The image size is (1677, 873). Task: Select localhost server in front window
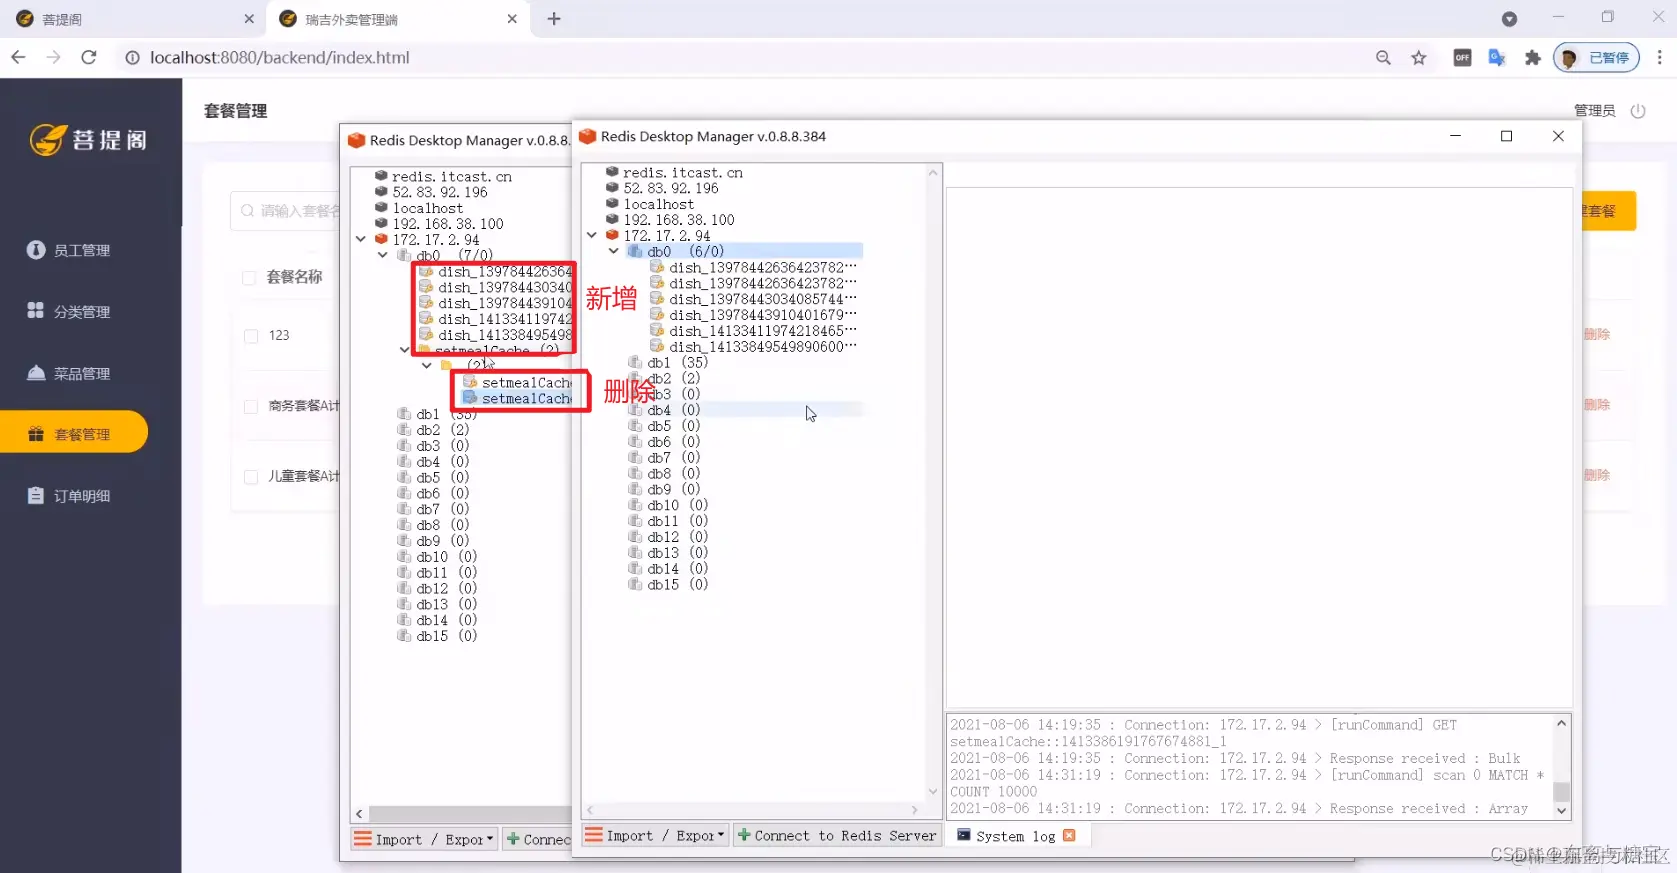click(x=658, y=204)
